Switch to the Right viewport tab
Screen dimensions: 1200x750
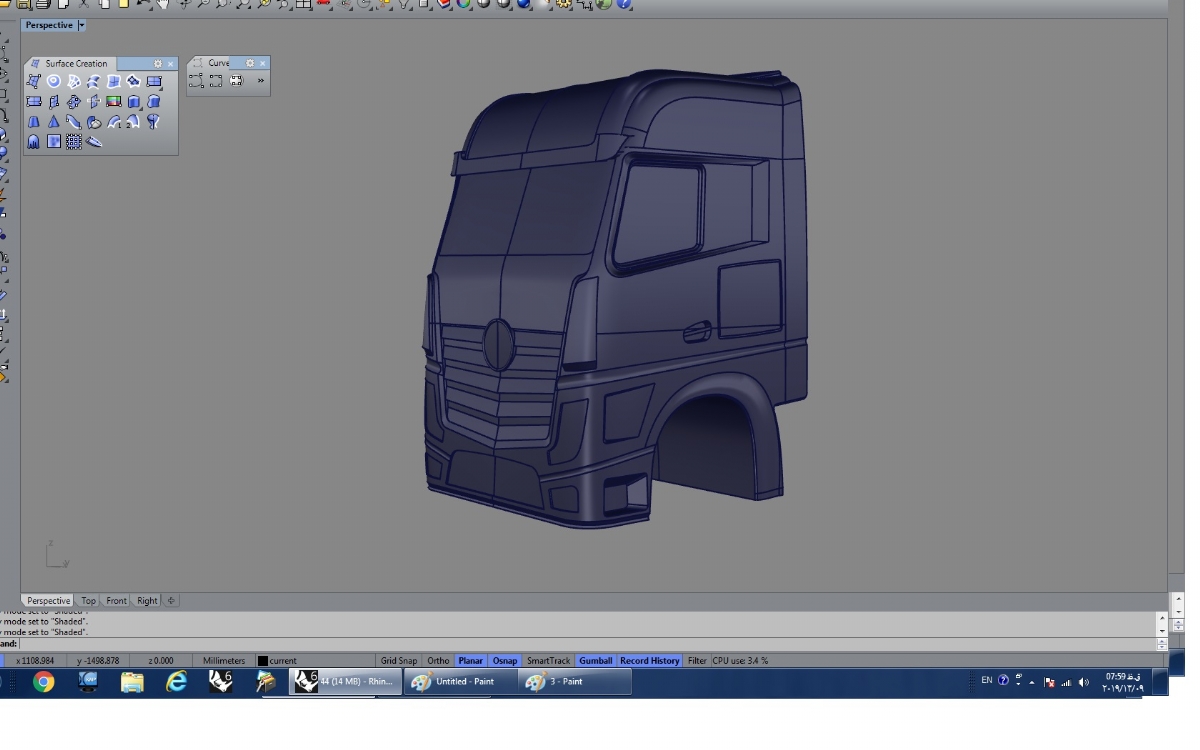(x=147, y=601)
